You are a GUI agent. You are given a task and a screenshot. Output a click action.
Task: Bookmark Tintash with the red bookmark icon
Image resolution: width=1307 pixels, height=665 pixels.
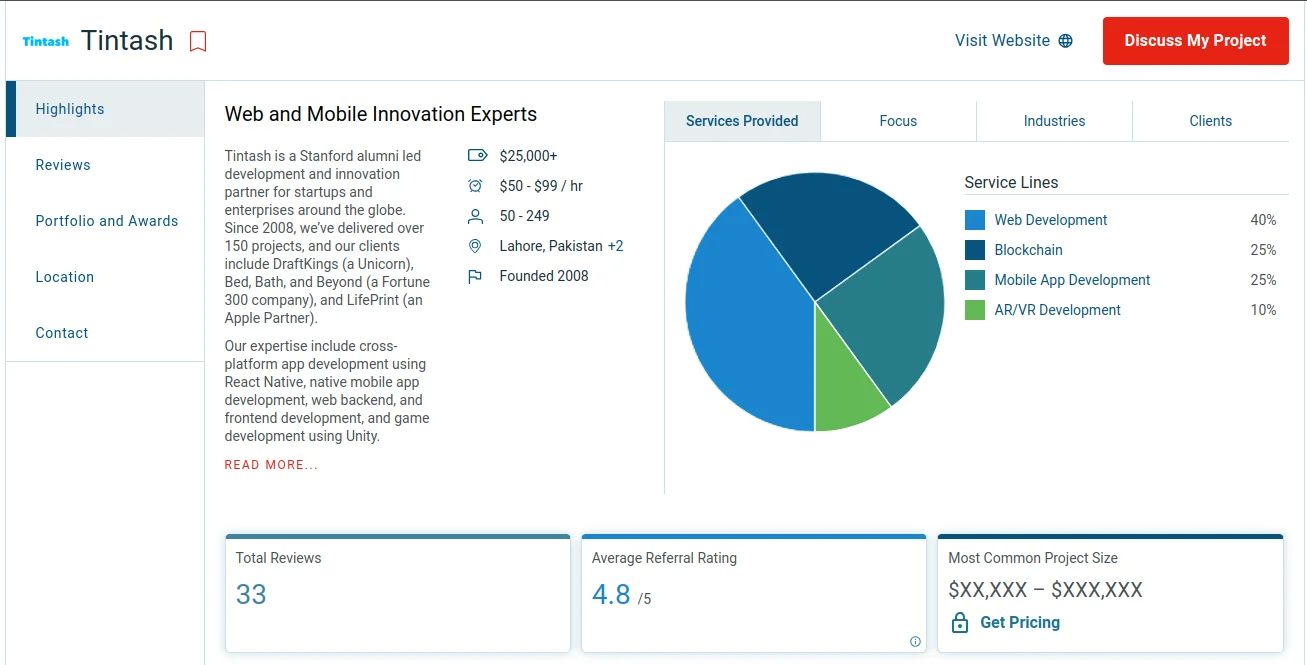click(198, 41)
